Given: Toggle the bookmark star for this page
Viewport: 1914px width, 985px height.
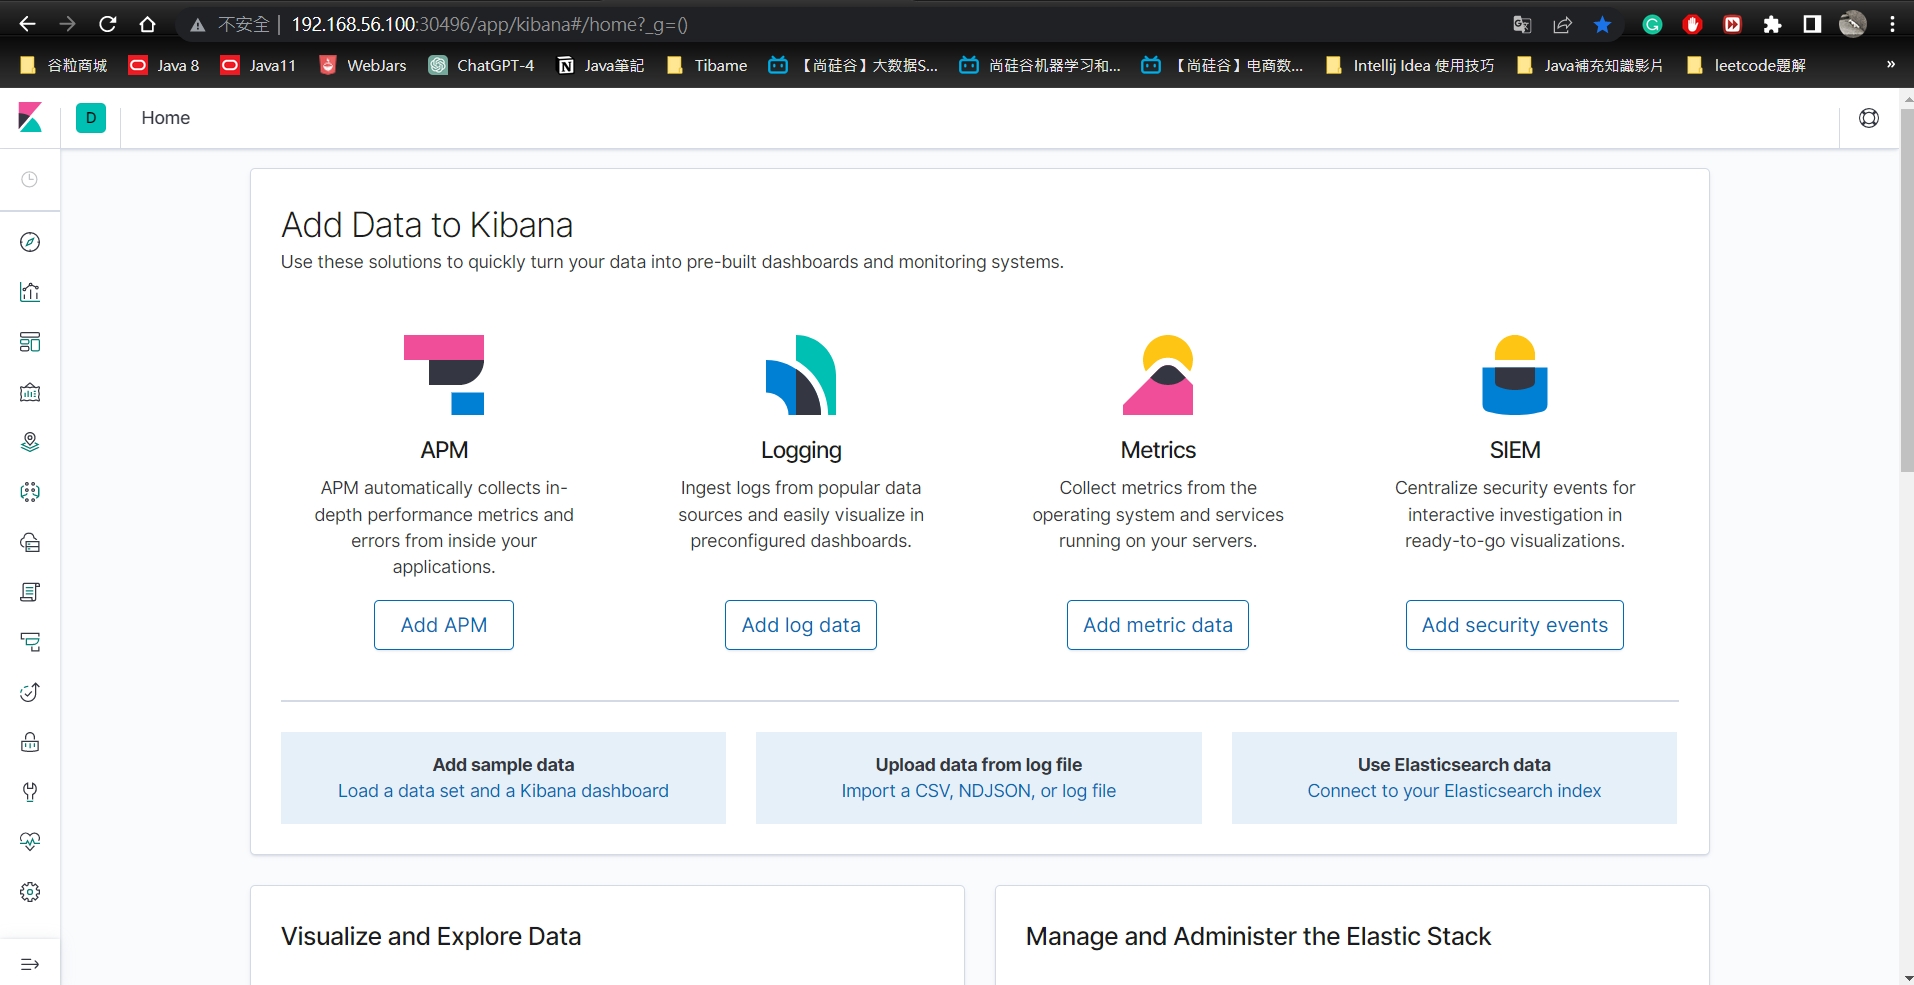Looking at the screenshot, I should pyautogui.click(x=1602, y=25).
